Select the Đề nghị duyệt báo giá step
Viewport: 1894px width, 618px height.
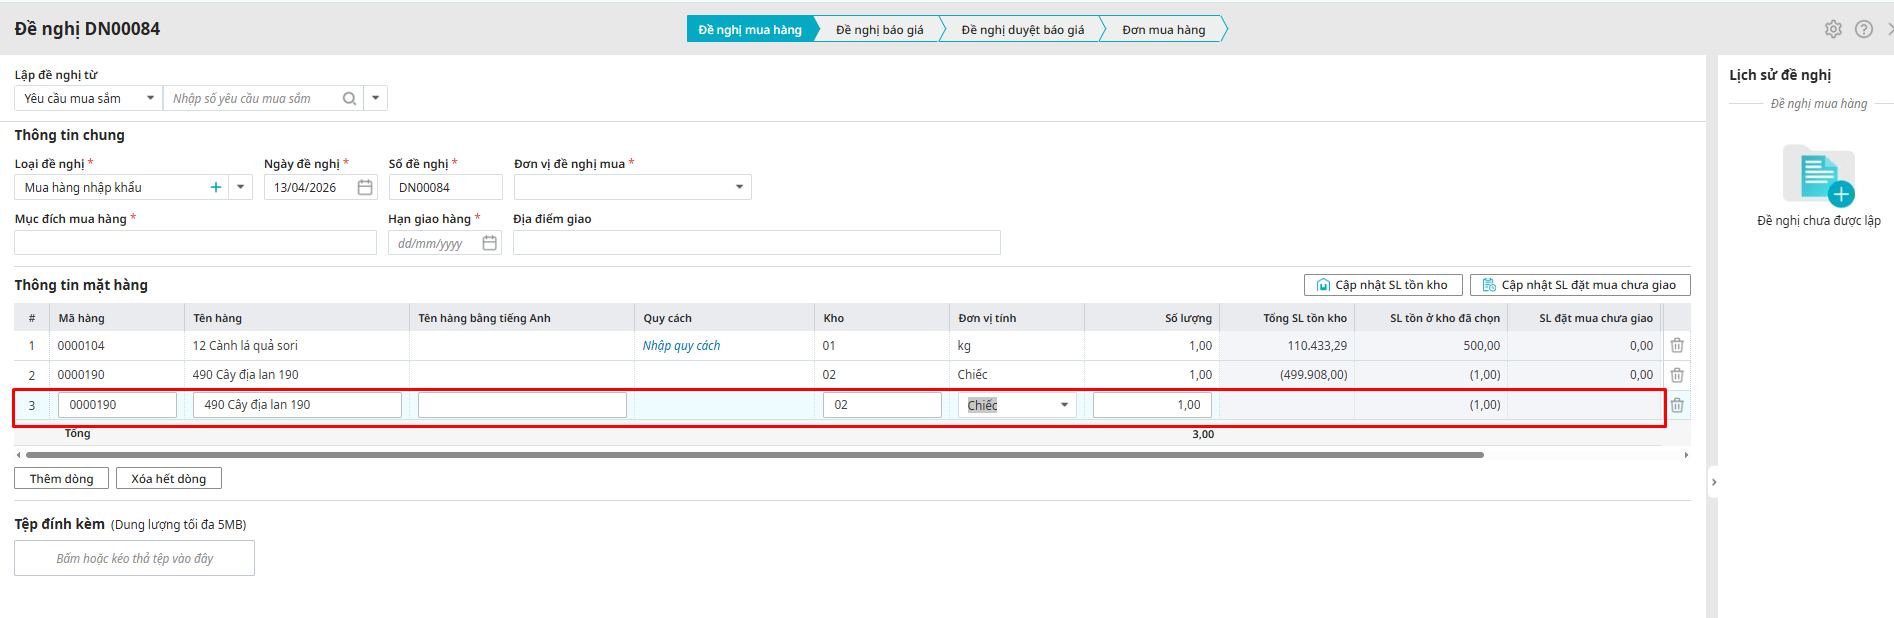pos(1023,29)
